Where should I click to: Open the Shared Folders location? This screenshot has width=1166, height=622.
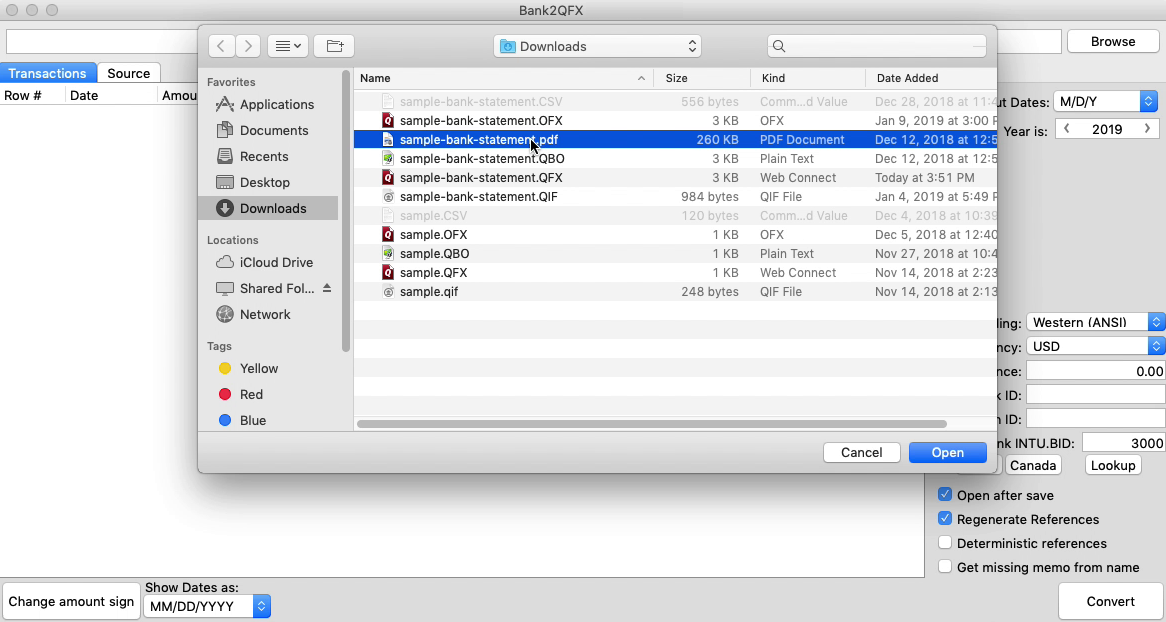pos(265,289)
